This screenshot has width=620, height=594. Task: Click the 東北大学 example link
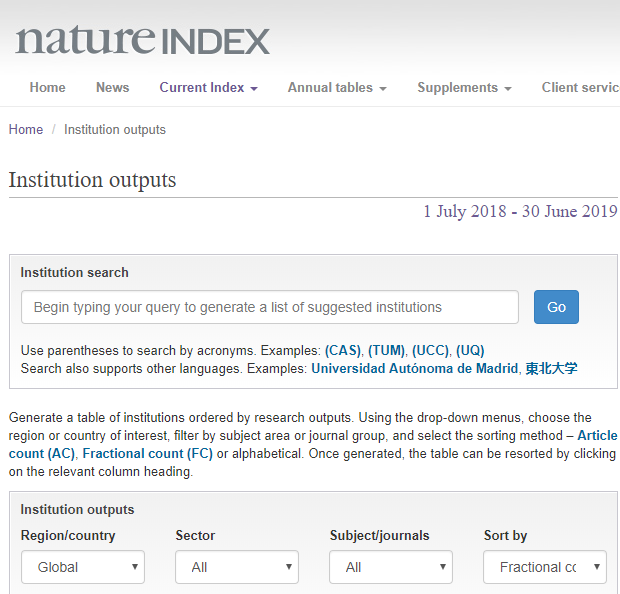tap(551, 369)
